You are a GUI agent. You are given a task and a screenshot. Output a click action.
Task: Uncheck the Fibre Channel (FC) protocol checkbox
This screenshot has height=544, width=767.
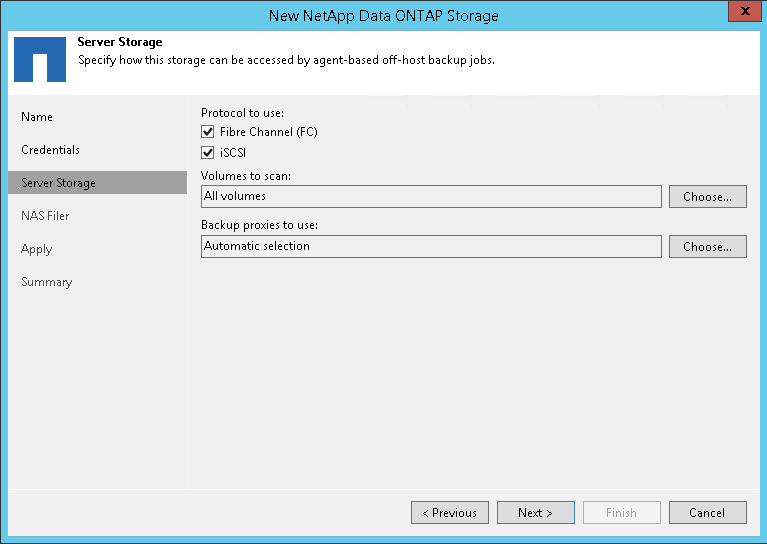[208, 132]
